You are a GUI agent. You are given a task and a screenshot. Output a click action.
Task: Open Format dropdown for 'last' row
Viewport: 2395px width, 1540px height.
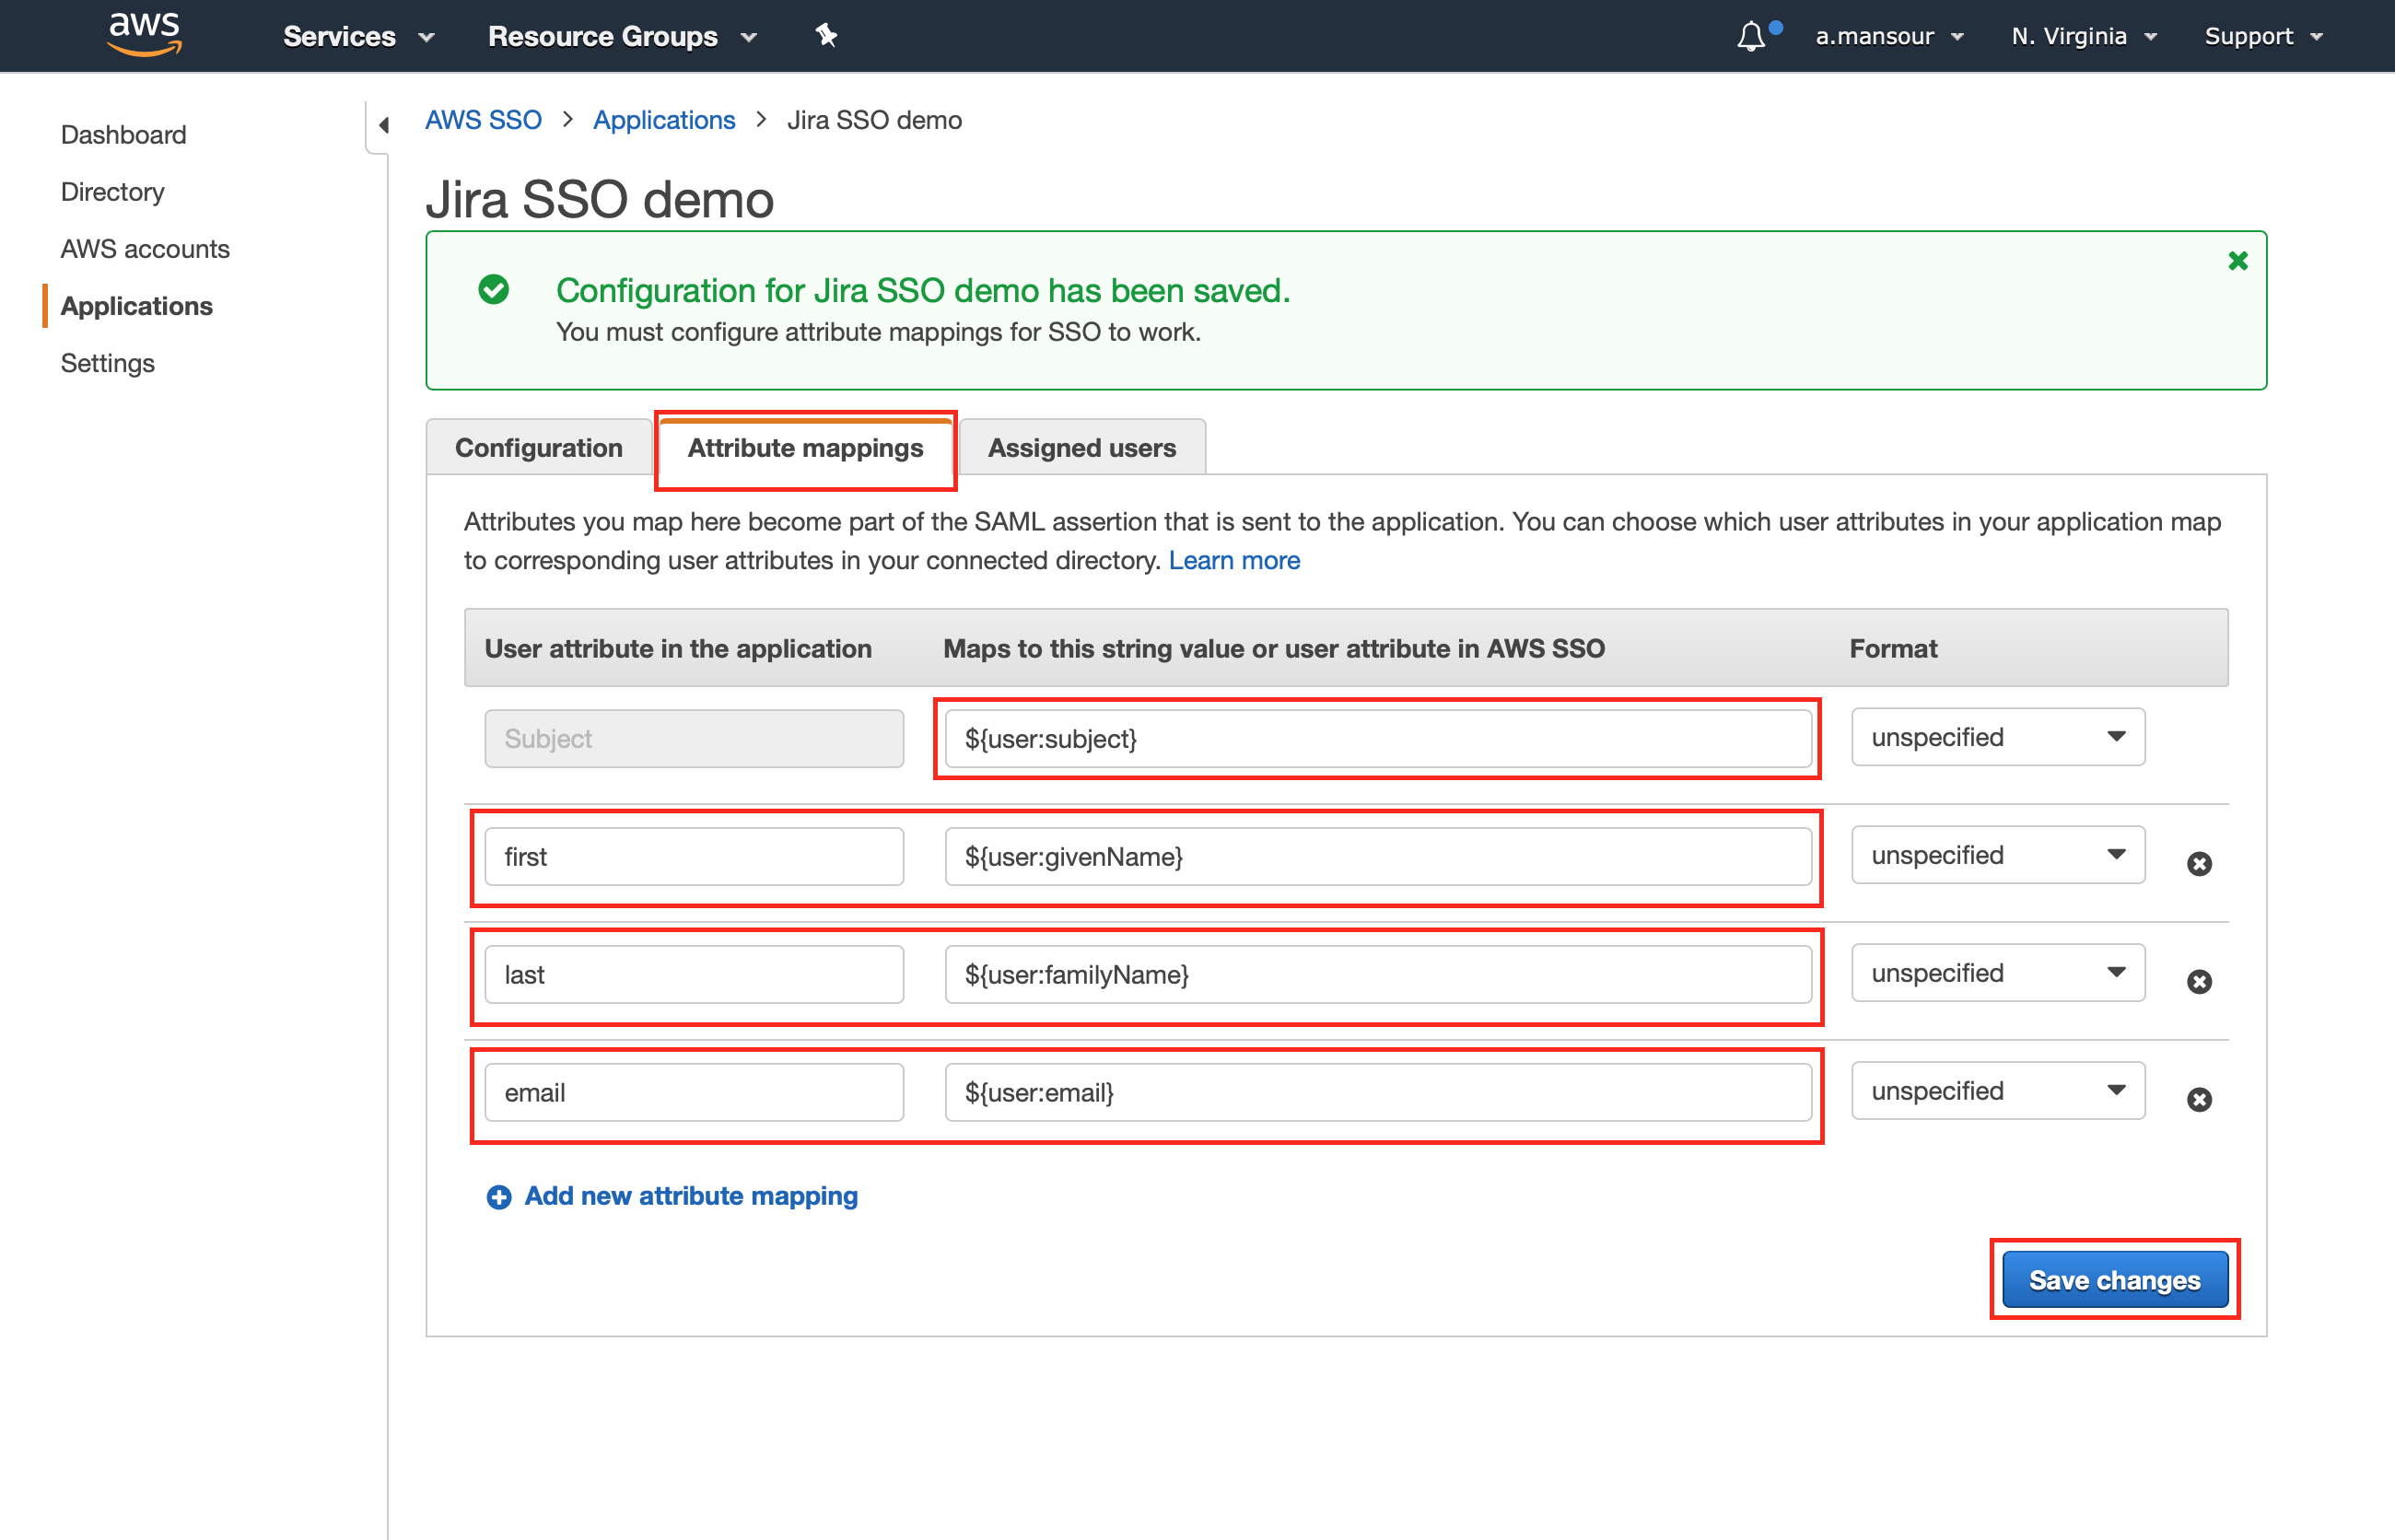point(1997,973)
